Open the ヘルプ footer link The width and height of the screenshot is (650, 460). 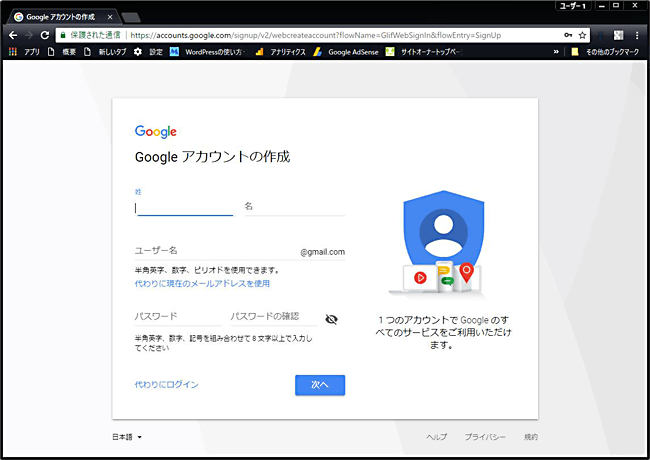(x=437, y=437)
